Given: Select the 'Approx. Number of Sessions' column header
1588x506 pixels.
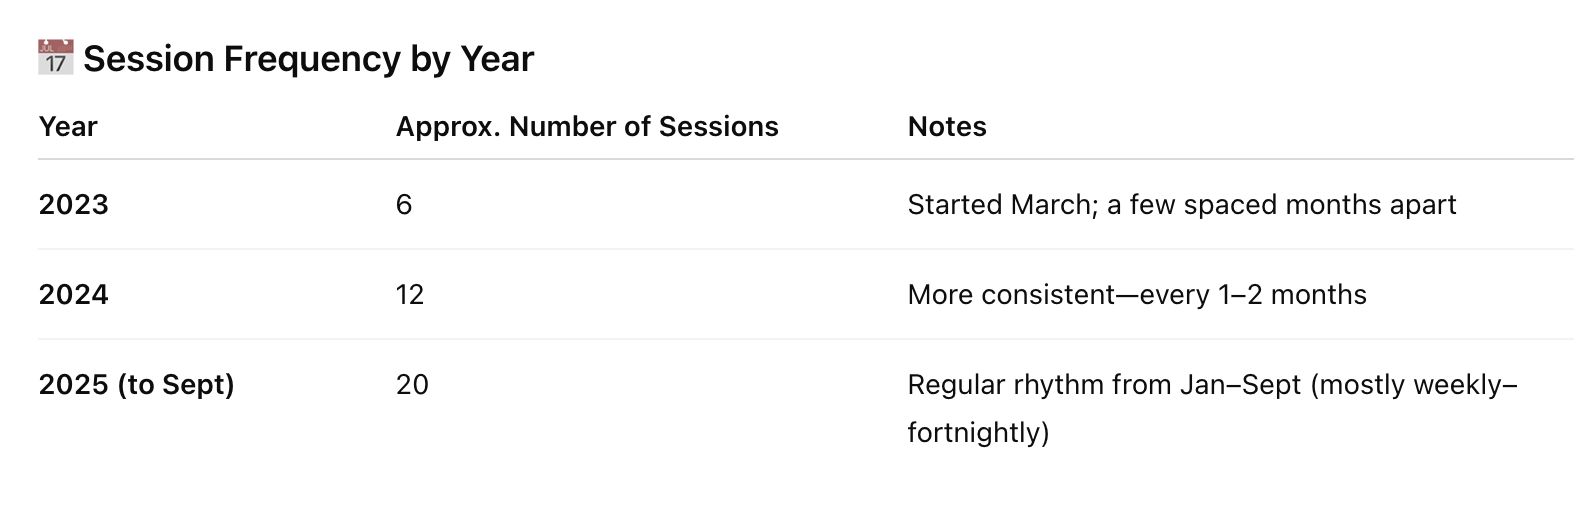Looking at the screenshot, I should click(x=587, y=127).
